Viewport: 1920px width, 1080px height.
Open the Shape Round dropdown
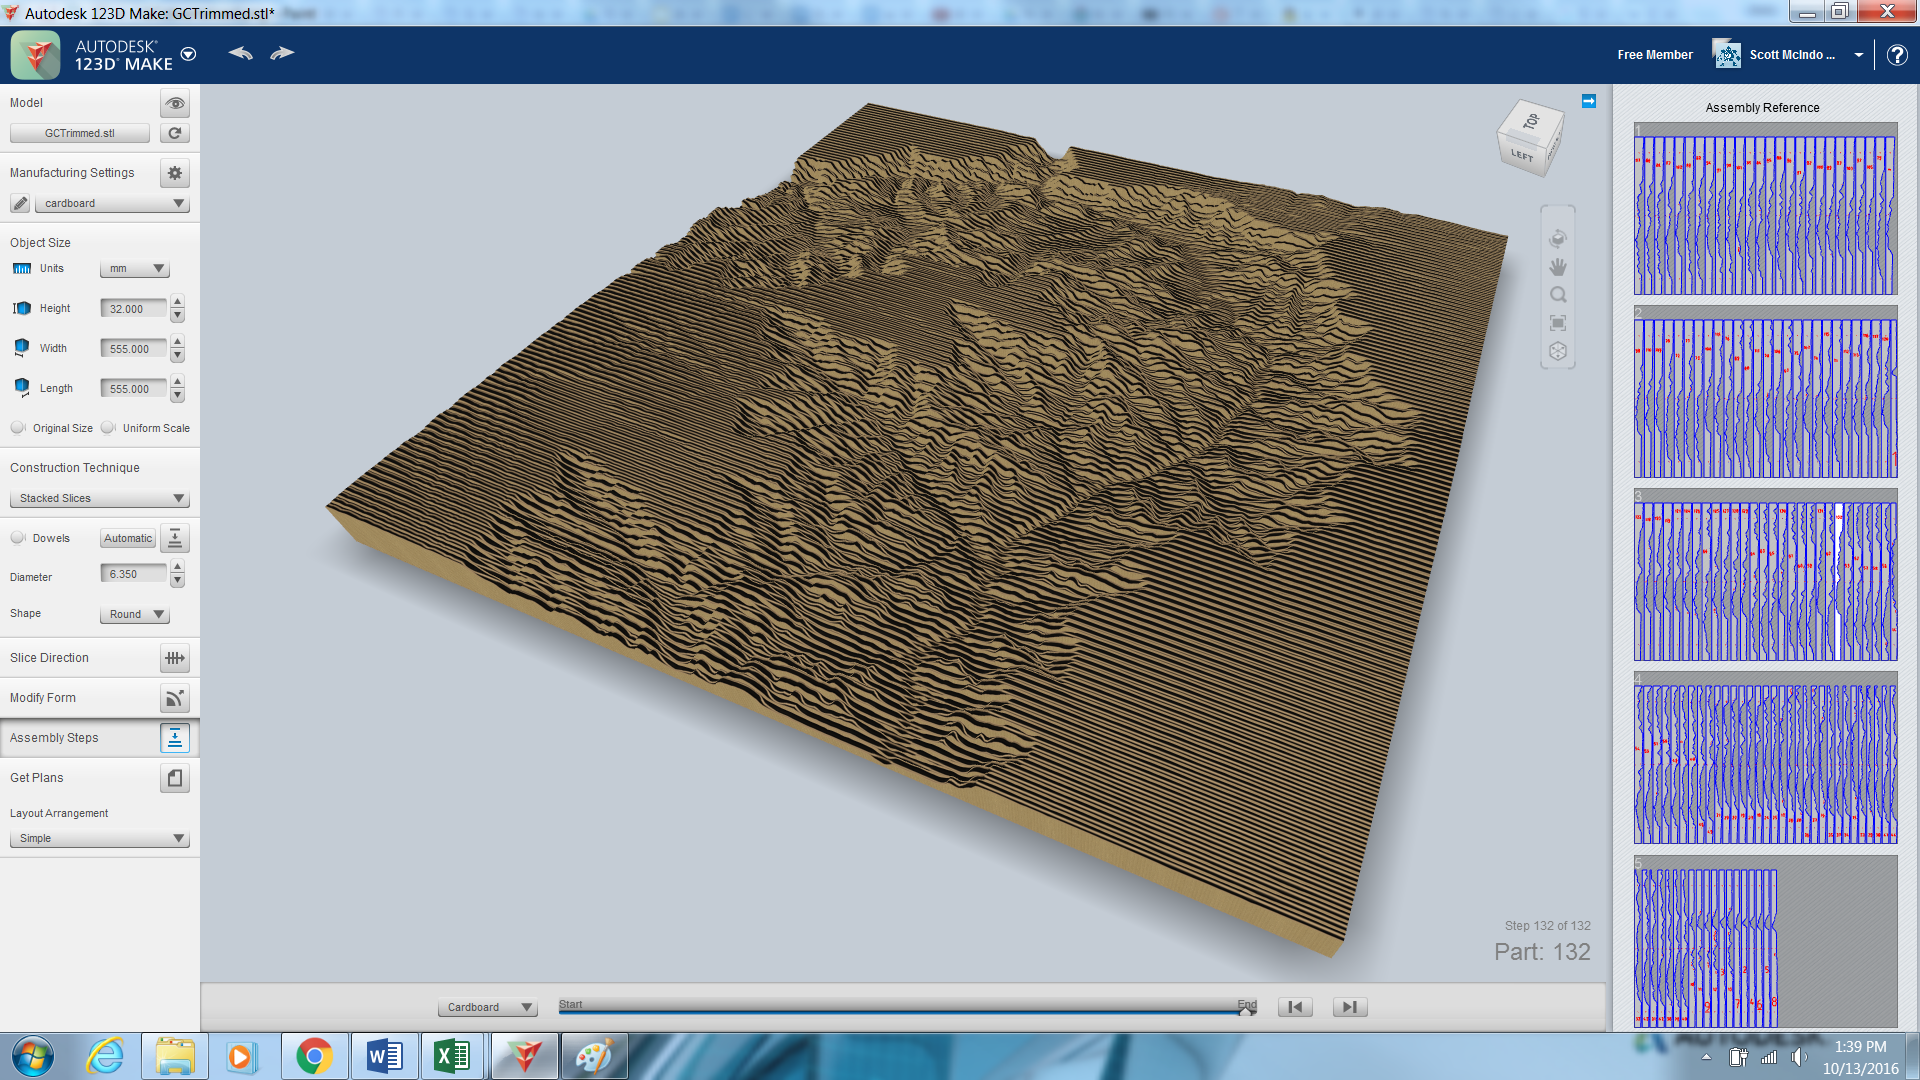point(134,614)
